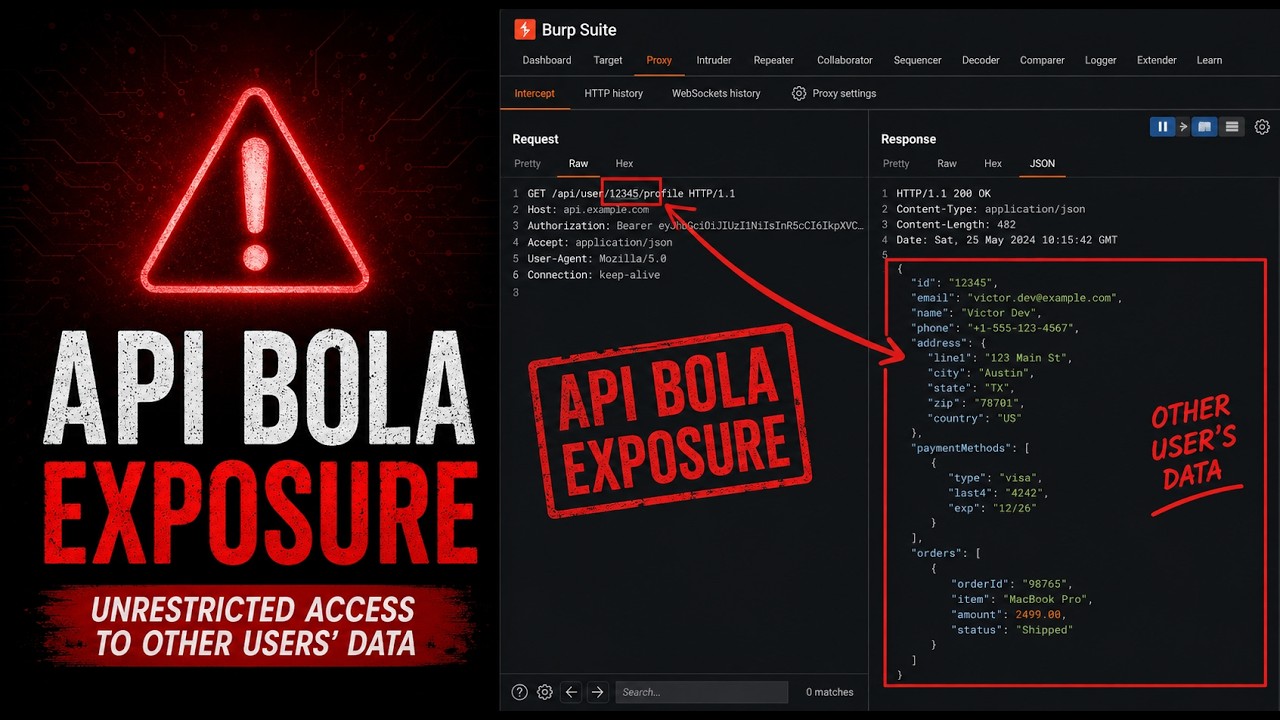Viewport: 1280px width, 720px height.
Task: Click the HTTP/1.1 200 OK status line
Action: tap(943, 193)
